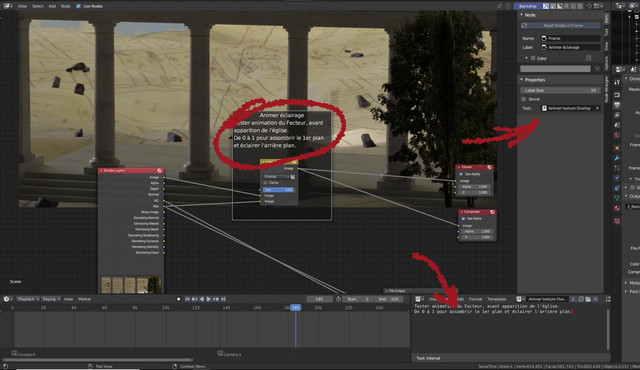Screen dimensions: 640x370
Task: Click the current frame field showing 185
Action: (319, 299)
